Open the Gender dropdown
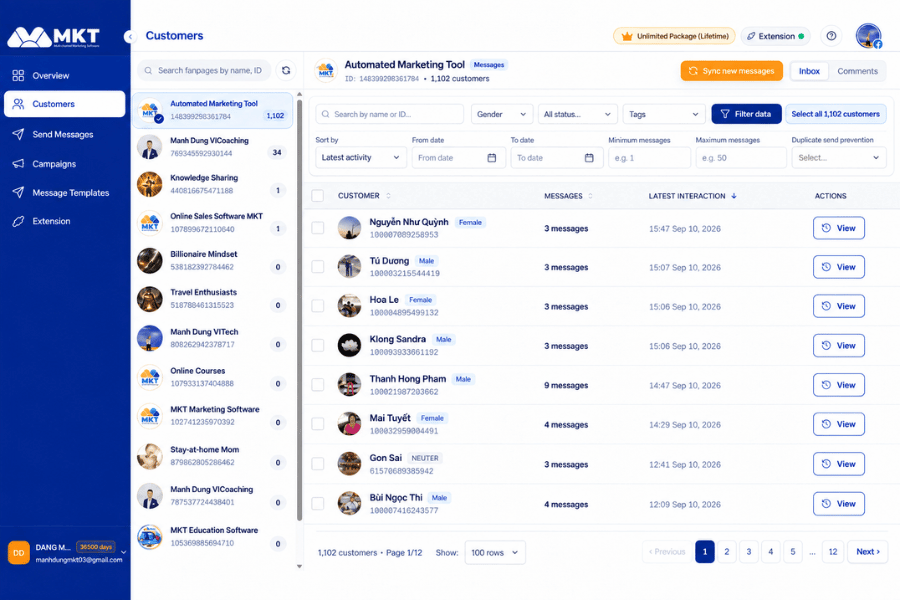The height and width of the screenshot is (600, 900). [x=502, y=114]
